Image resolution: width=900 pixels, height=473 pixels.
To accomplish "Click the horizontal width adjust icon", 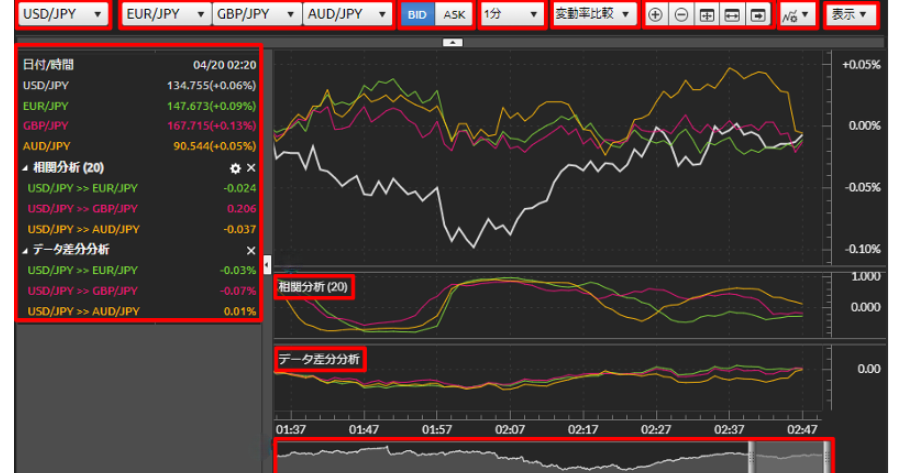I will coord(732,15).
